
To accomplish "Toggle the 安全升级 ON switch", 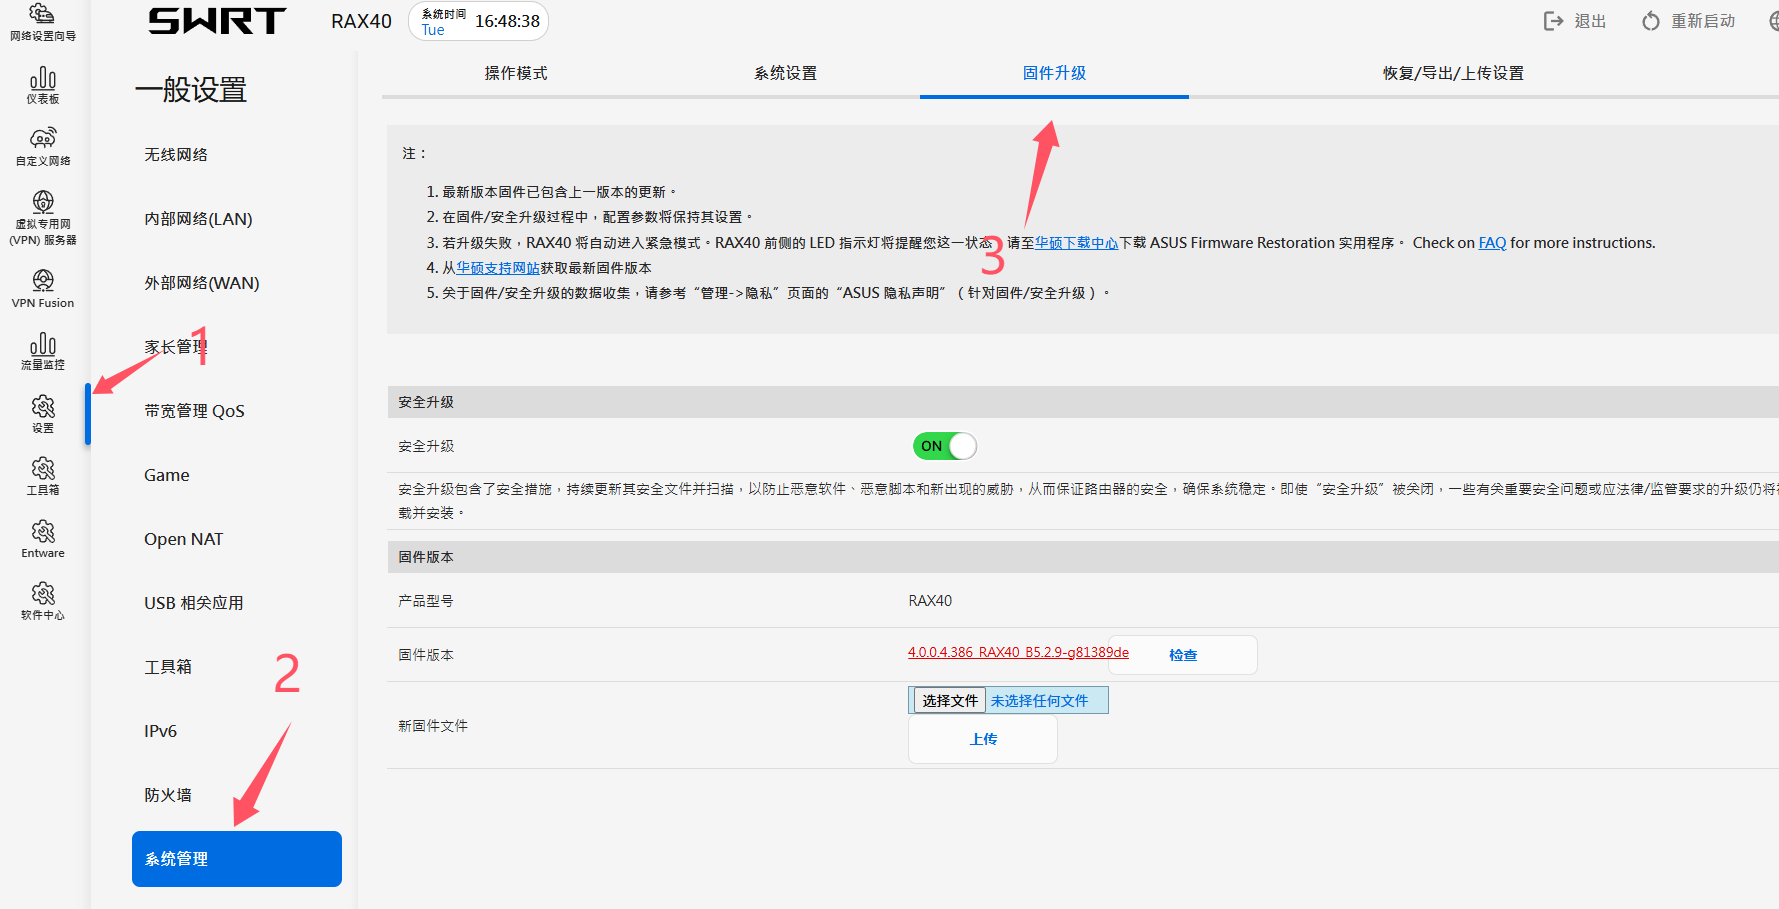I will point(944,446).
